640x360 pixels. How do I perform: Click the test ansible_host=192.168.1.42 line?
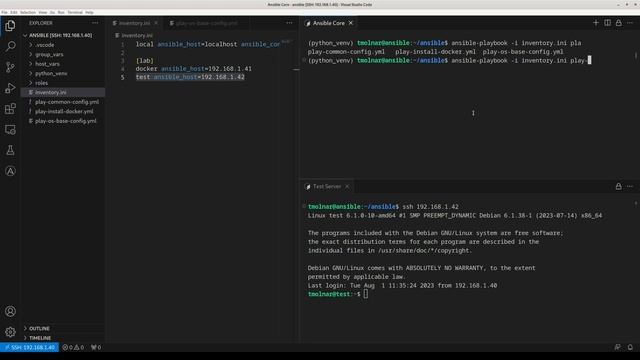tap(190, 77)
